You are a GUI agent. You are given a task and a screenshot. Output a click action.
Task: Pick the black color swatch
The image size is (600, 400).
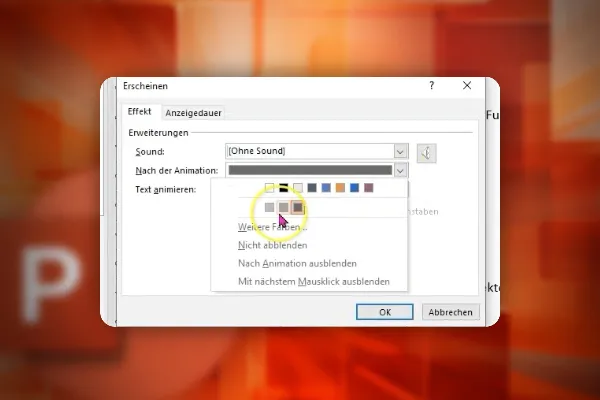coord(284,188)
